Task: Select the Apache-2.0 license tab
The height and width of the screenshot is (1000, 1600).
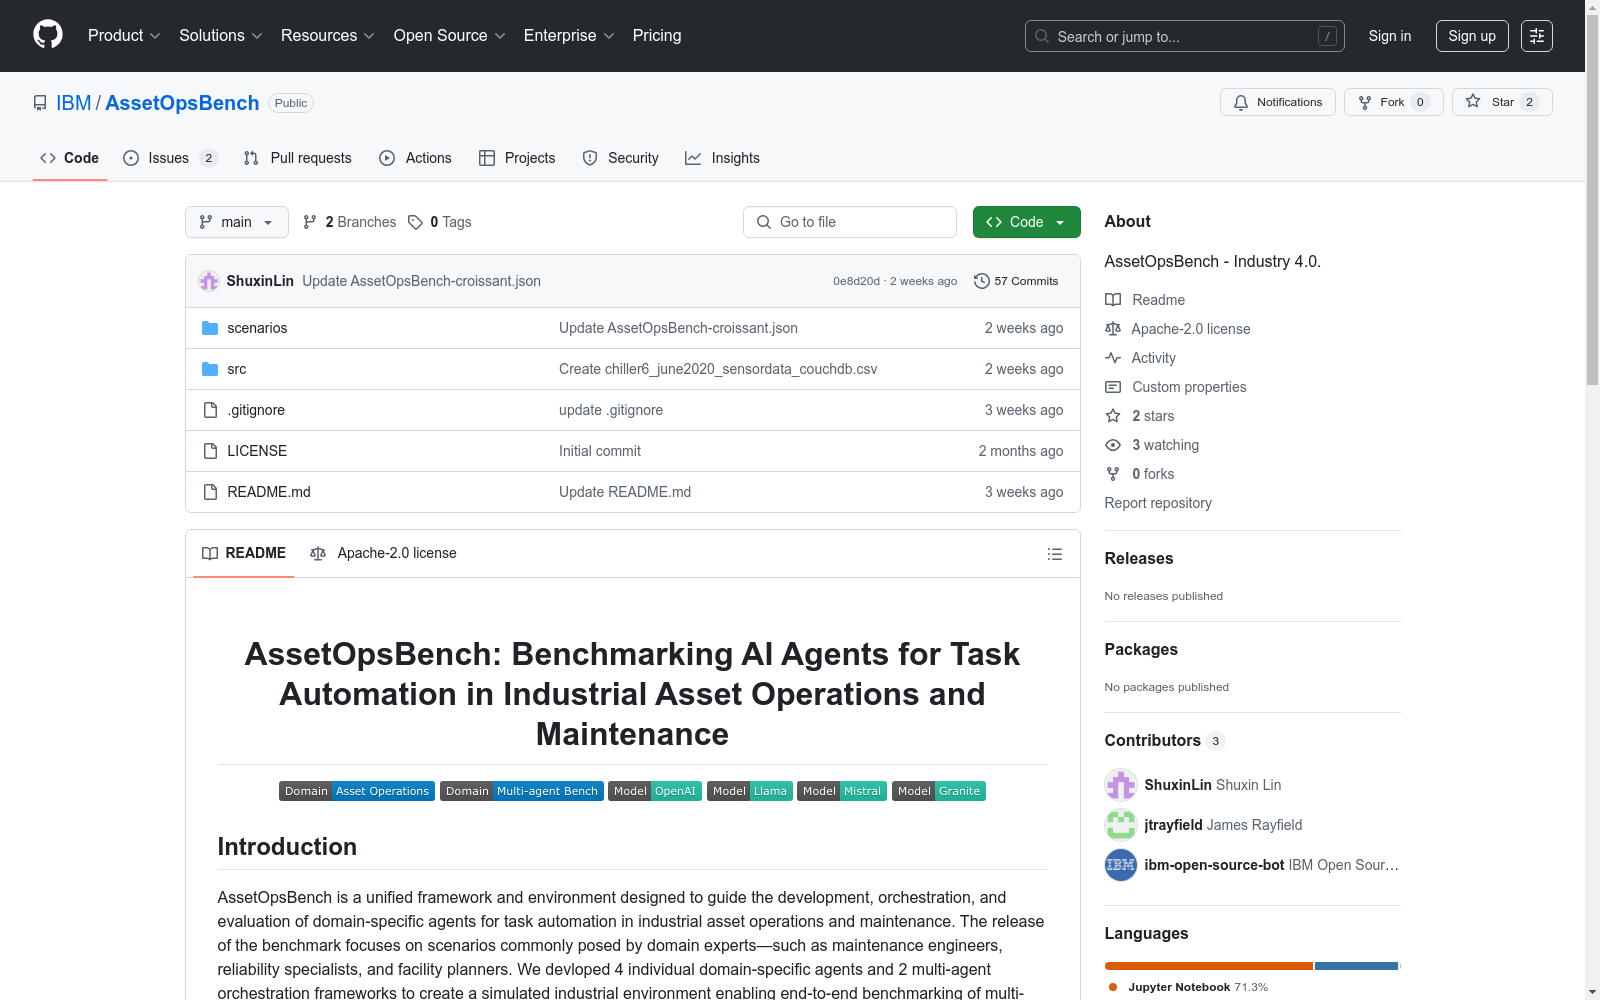Action: [384, 553]
